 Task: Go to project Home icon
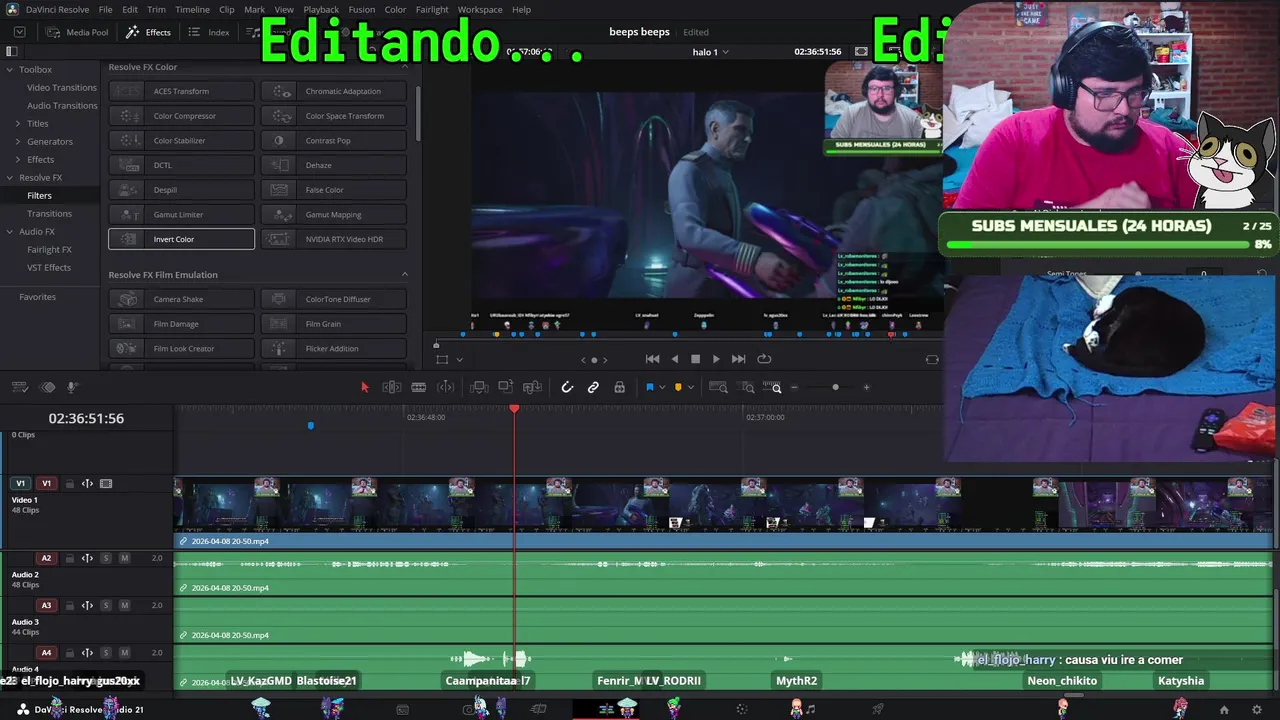click(x=1224, y=710)
